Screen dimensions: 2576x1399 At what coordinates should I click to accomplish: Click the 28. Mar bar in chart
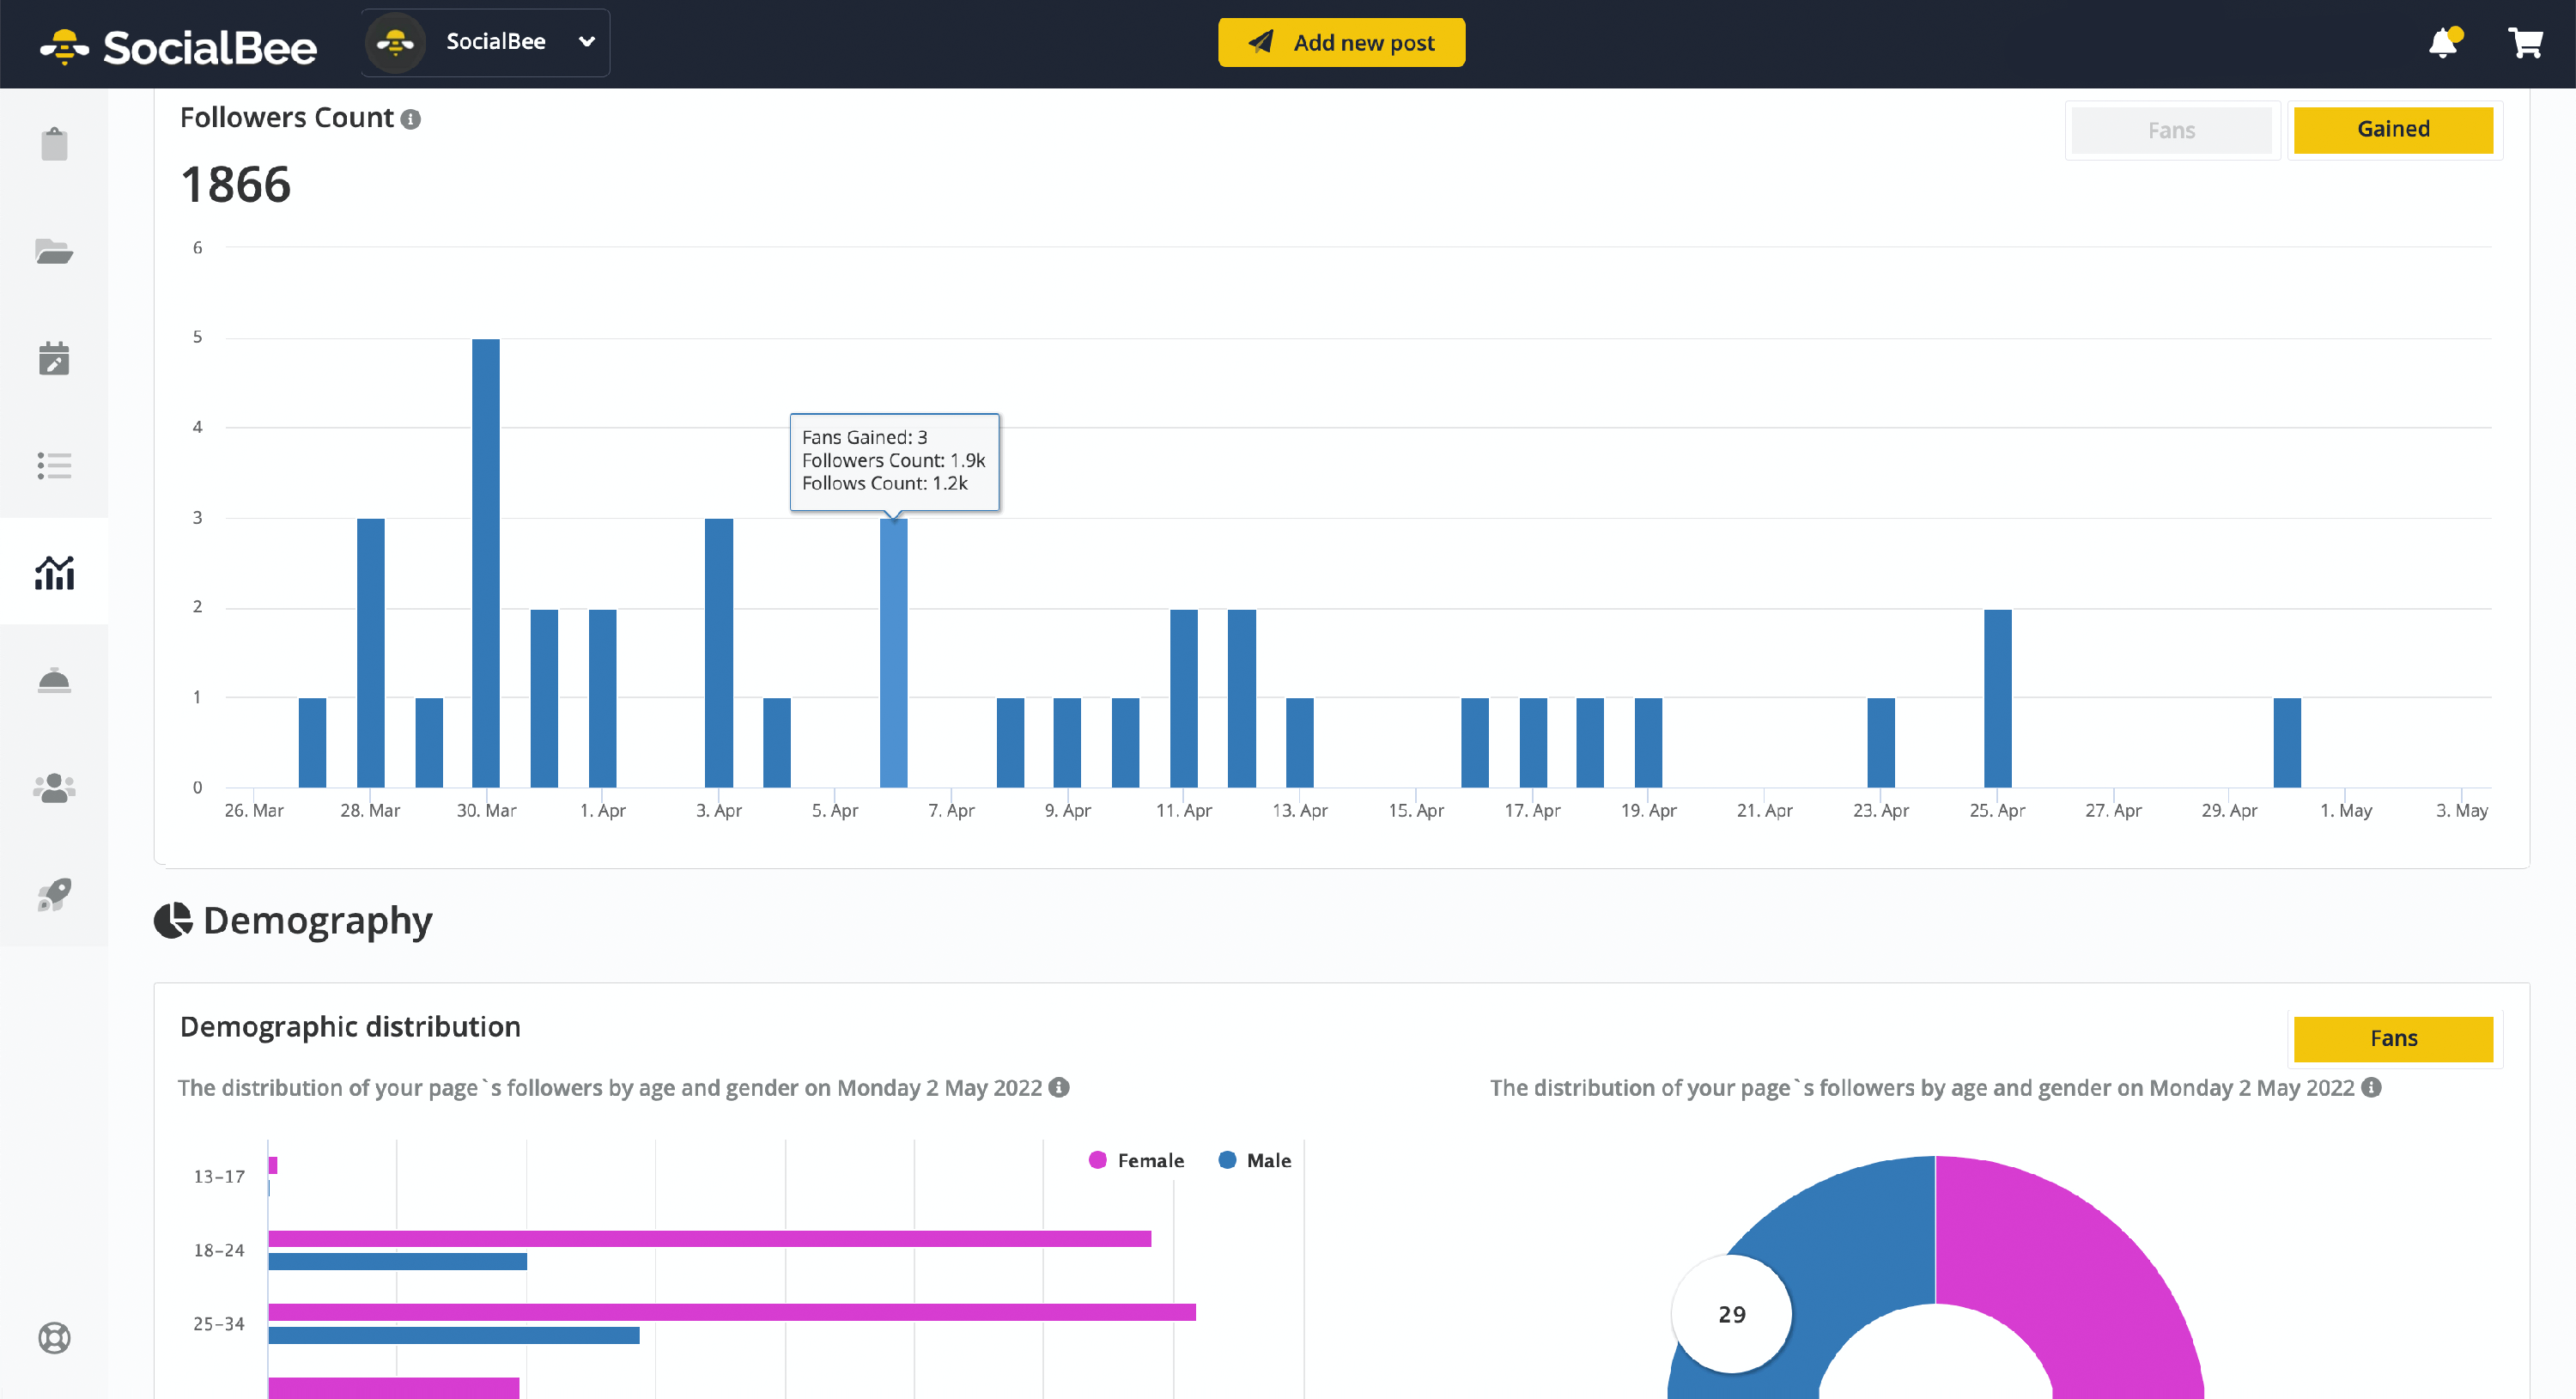[x=370, y=653]
